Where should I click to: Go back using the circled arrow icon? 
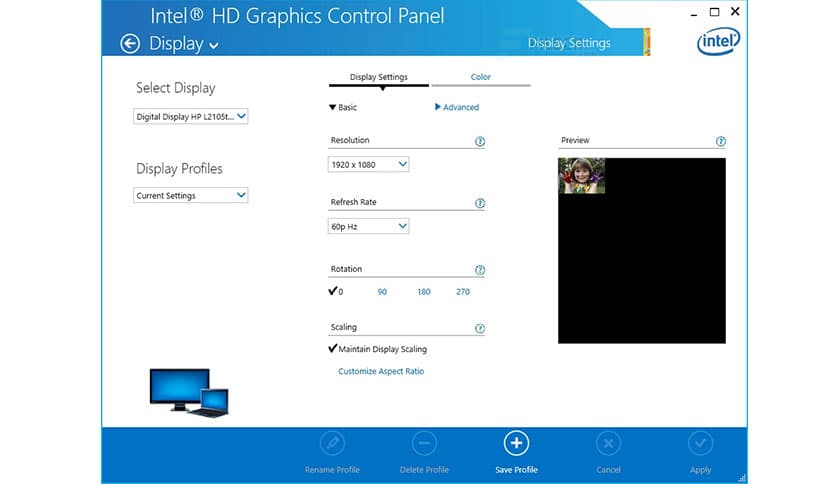[130, 44]
